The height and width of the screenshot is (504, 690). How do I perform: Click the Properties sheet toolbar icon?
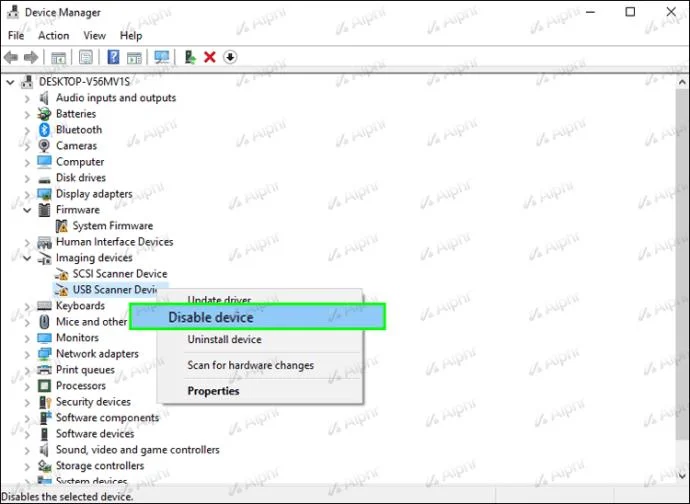coord(86,57)
